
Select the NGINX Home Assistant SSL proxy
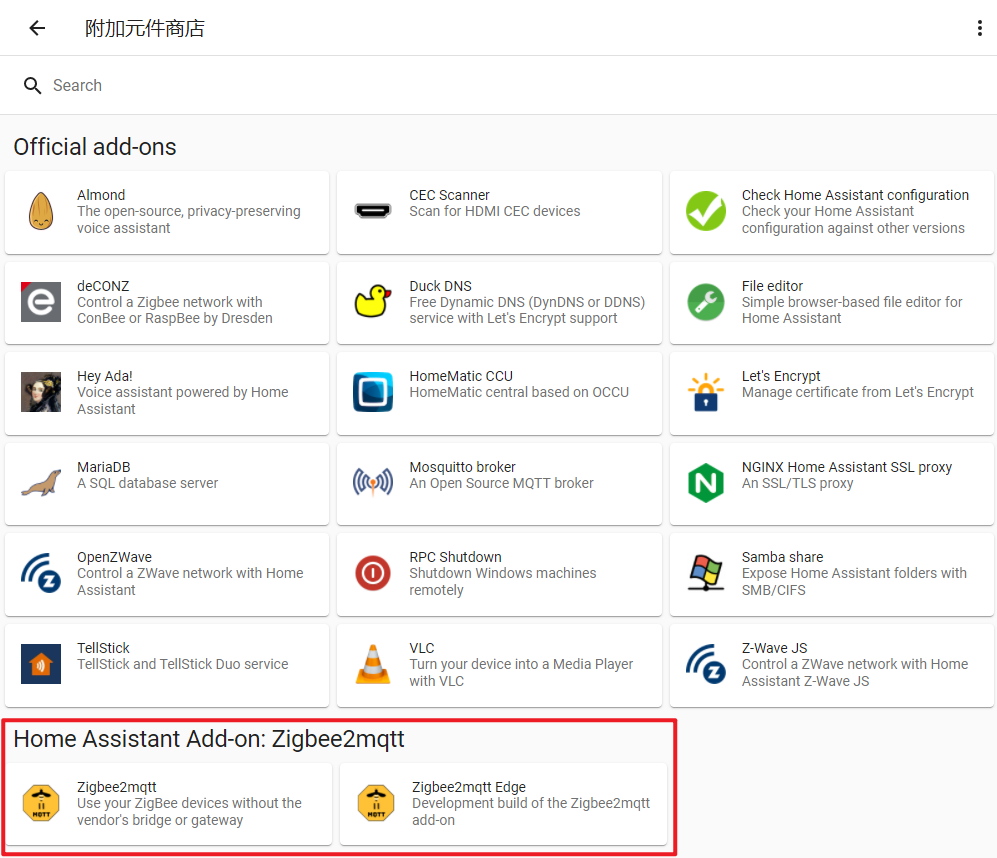832,484
